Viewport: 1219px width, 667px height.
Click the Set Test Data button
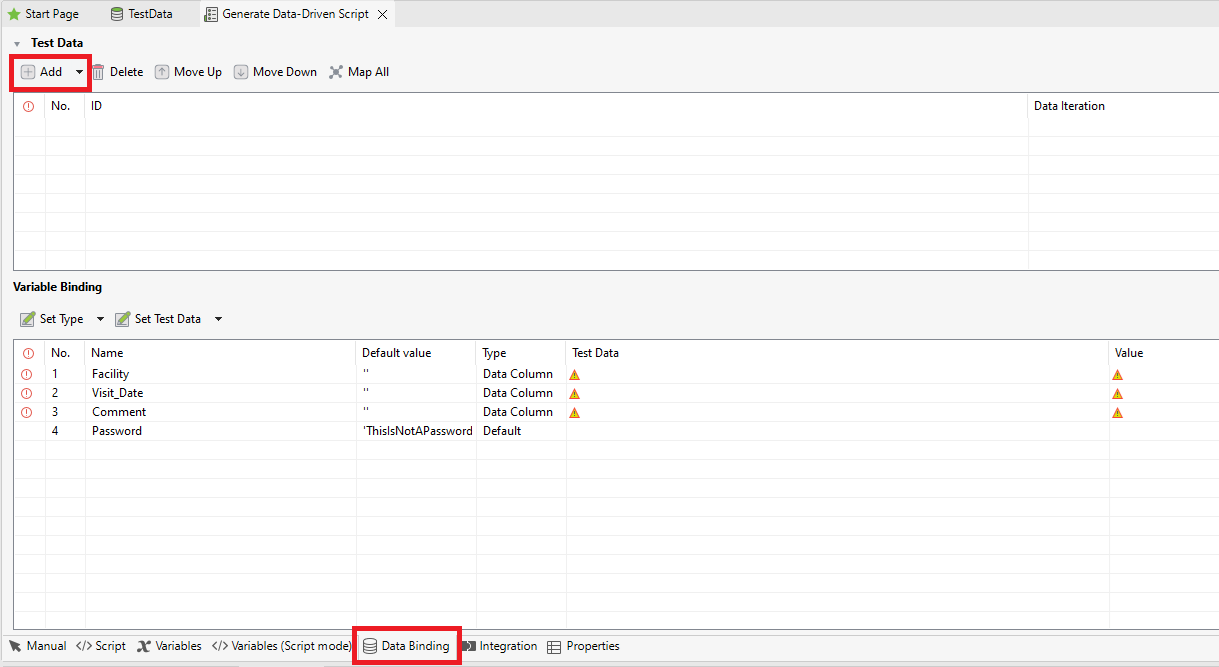click(x=157, y=319)
